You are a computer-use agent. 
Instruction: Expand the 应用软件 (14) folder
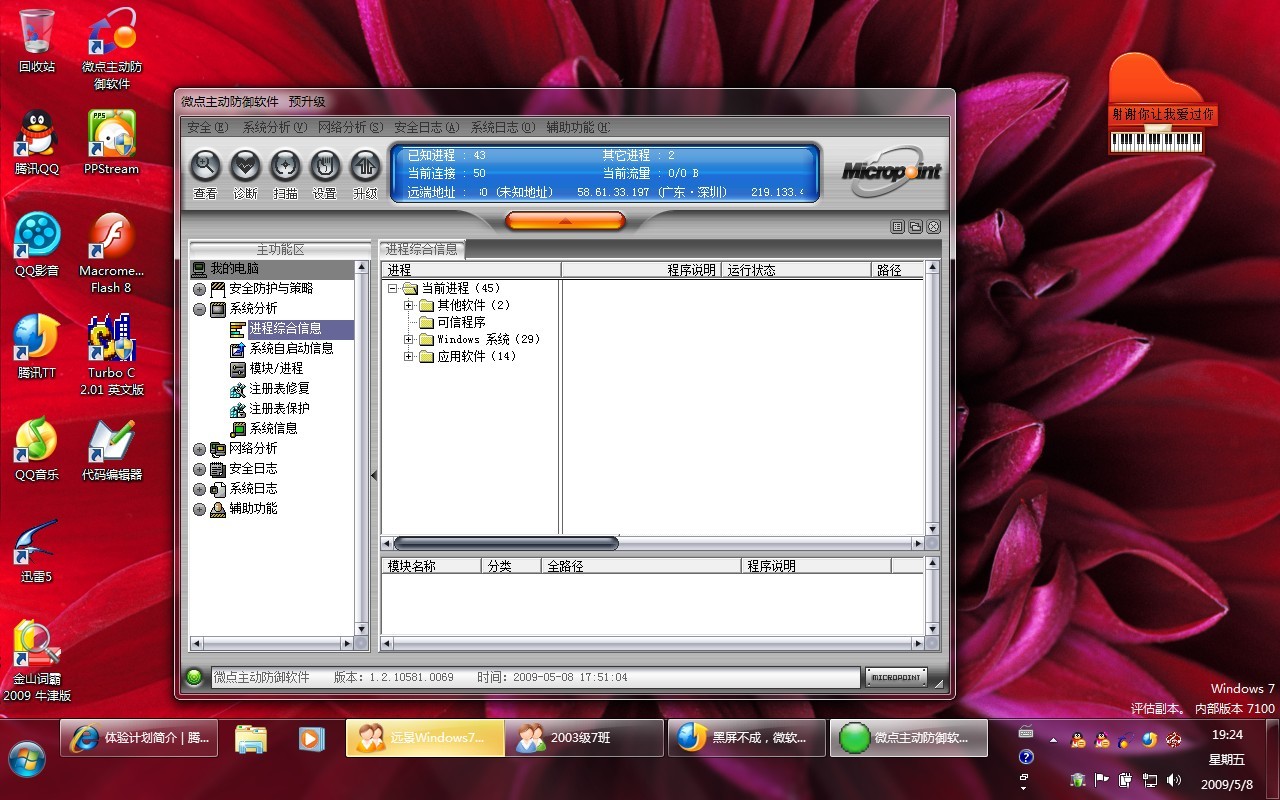409,356
